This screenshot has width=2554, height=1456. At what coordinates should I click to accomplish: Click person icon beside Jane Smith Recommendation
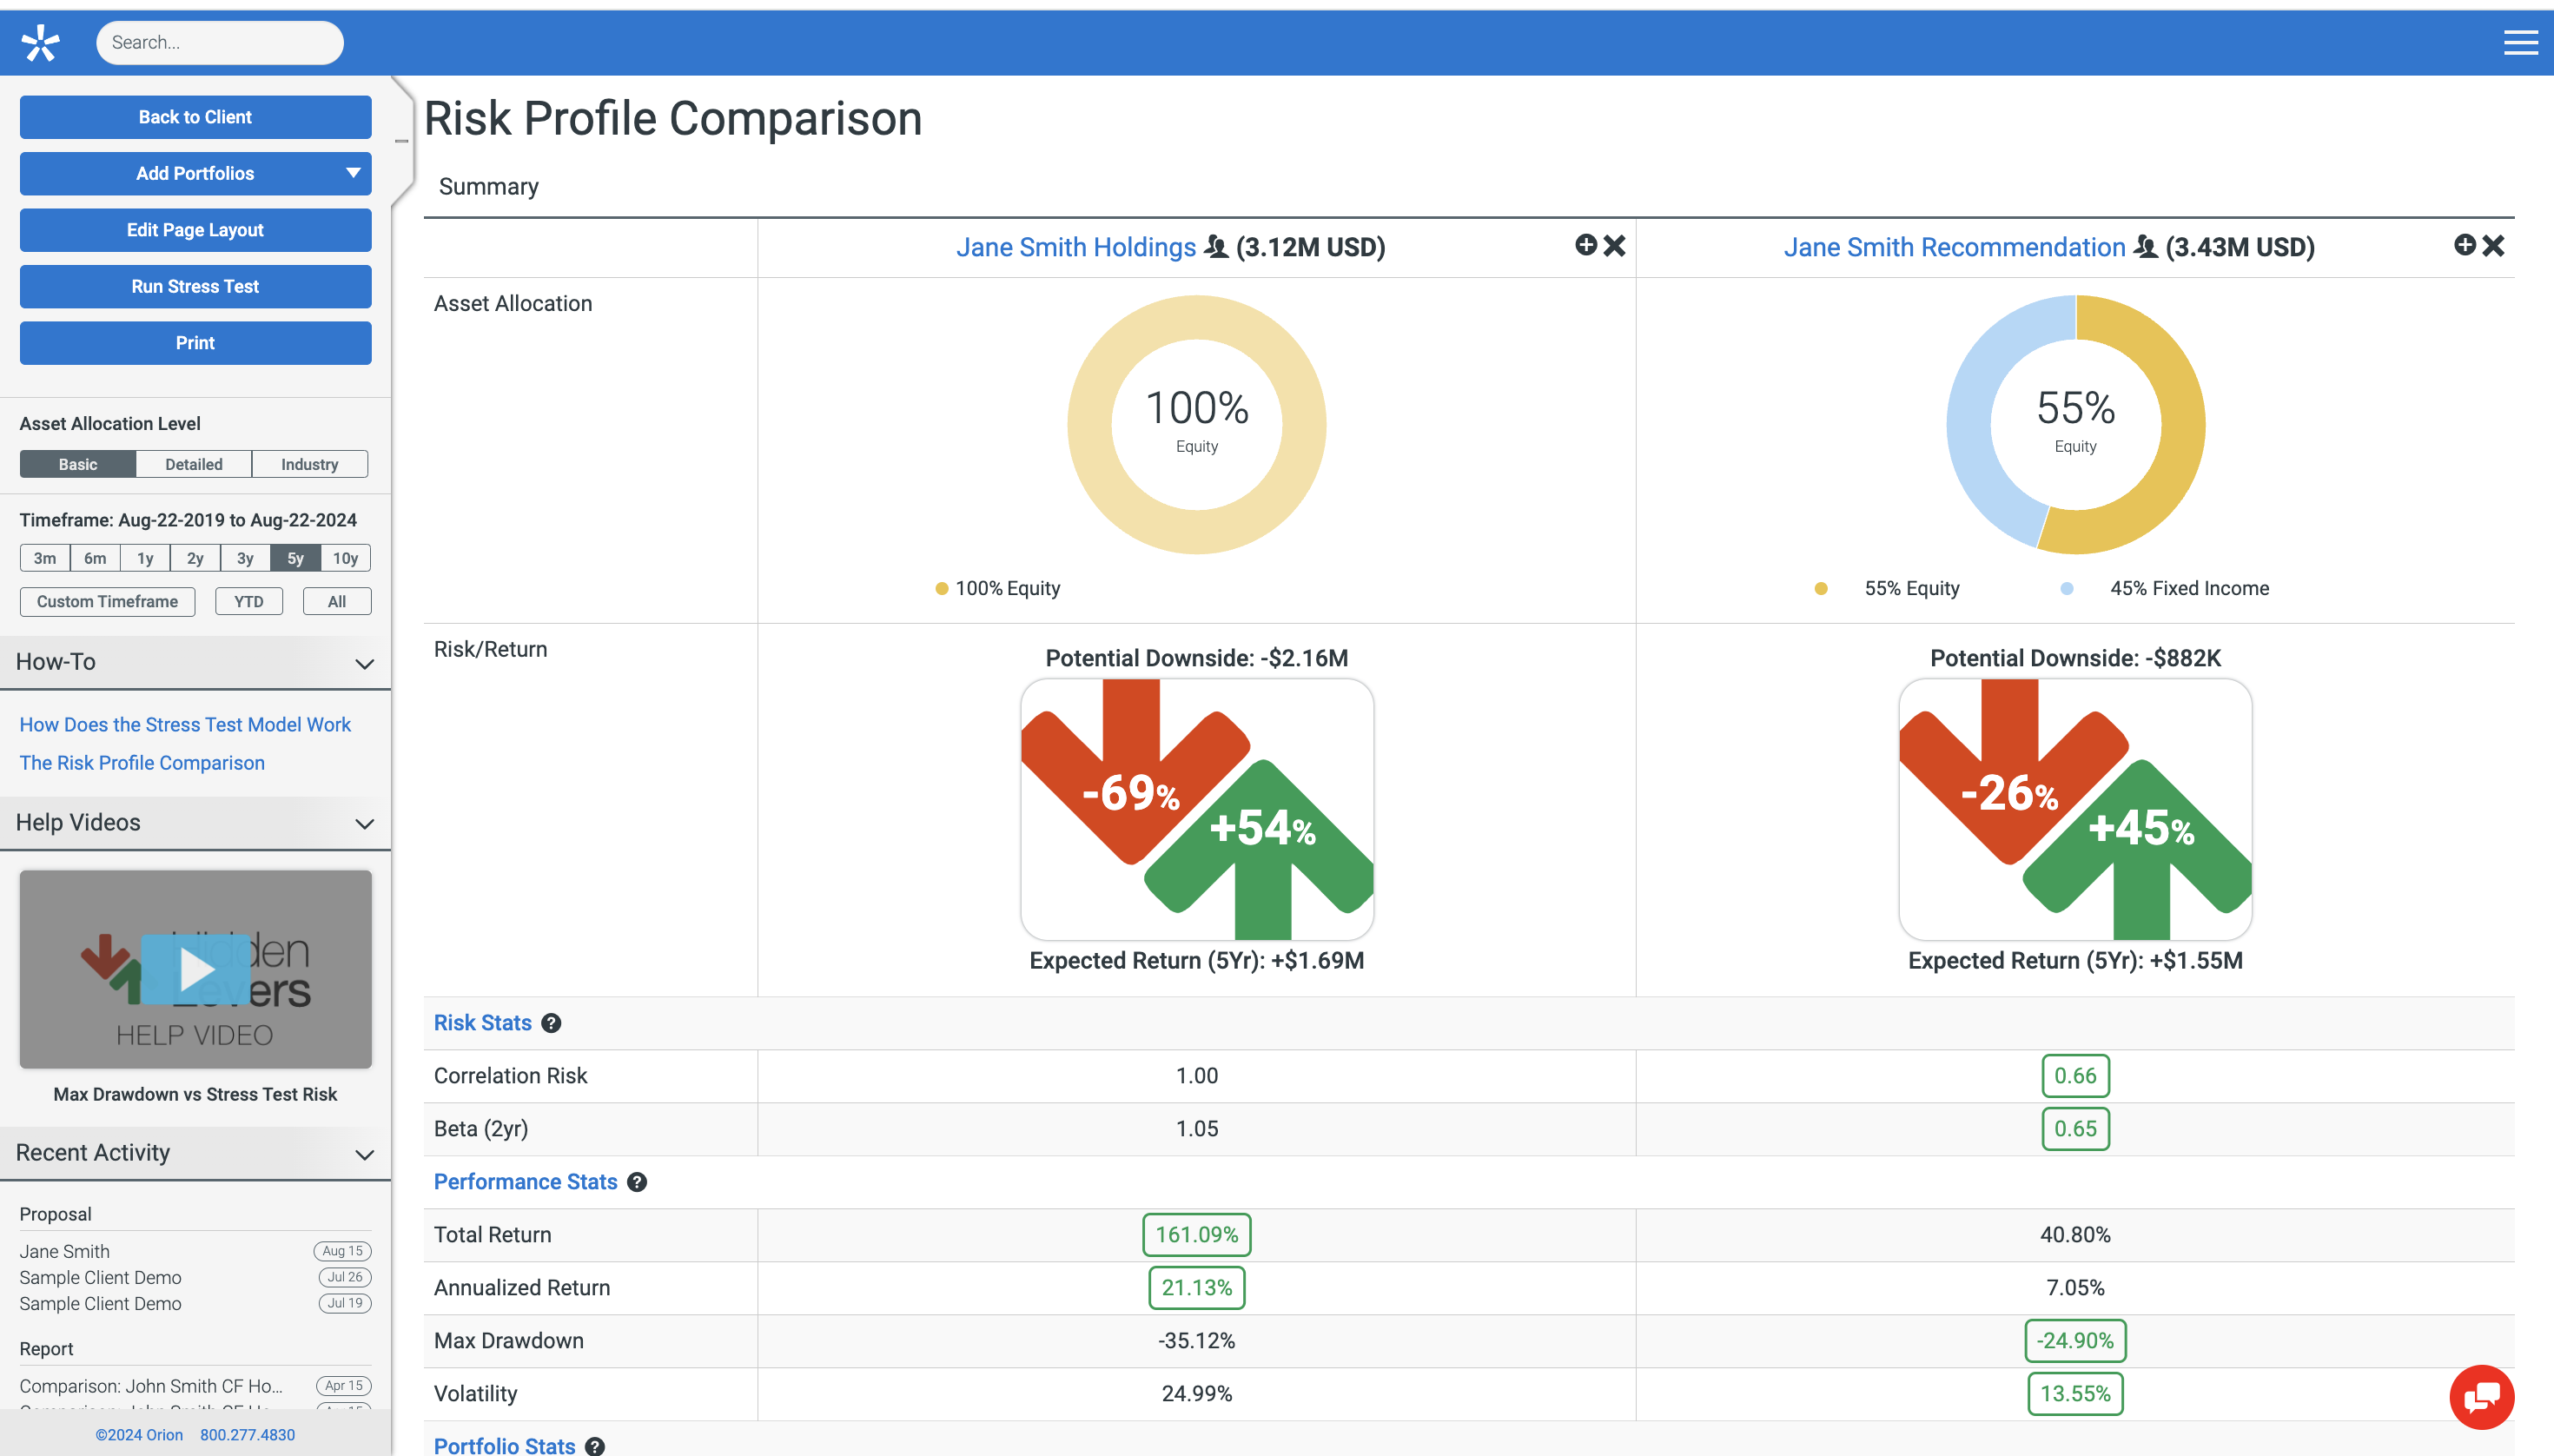click(x=2145, y=246)
